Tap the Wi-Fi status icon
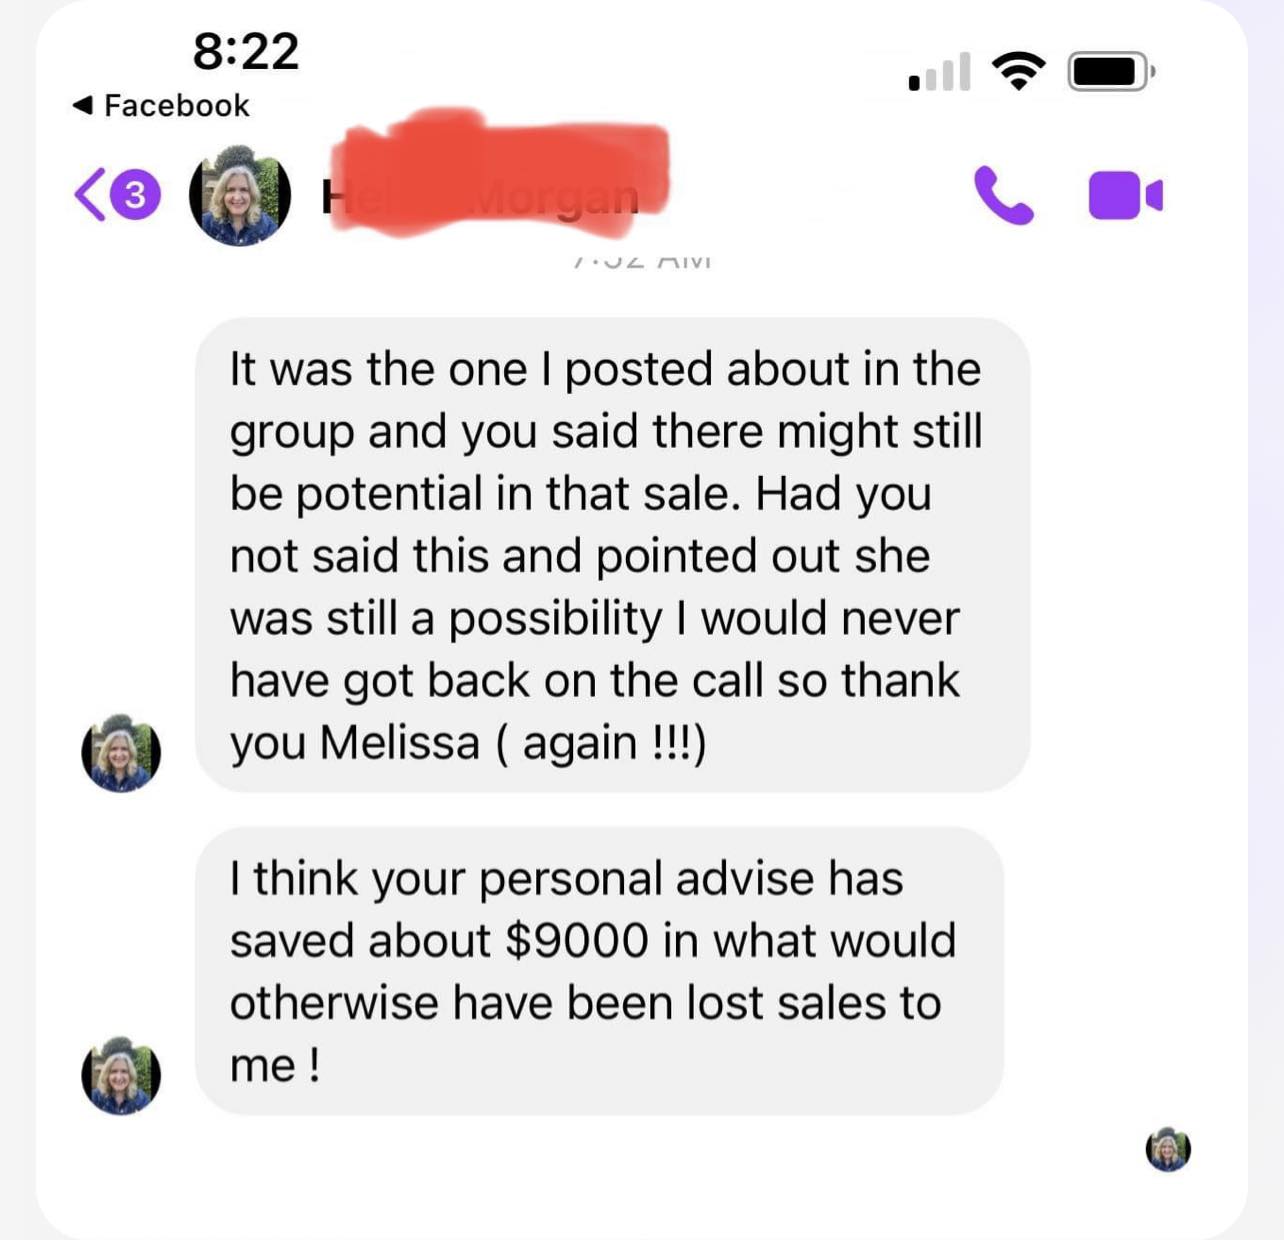 click(x=1018, y=71)
